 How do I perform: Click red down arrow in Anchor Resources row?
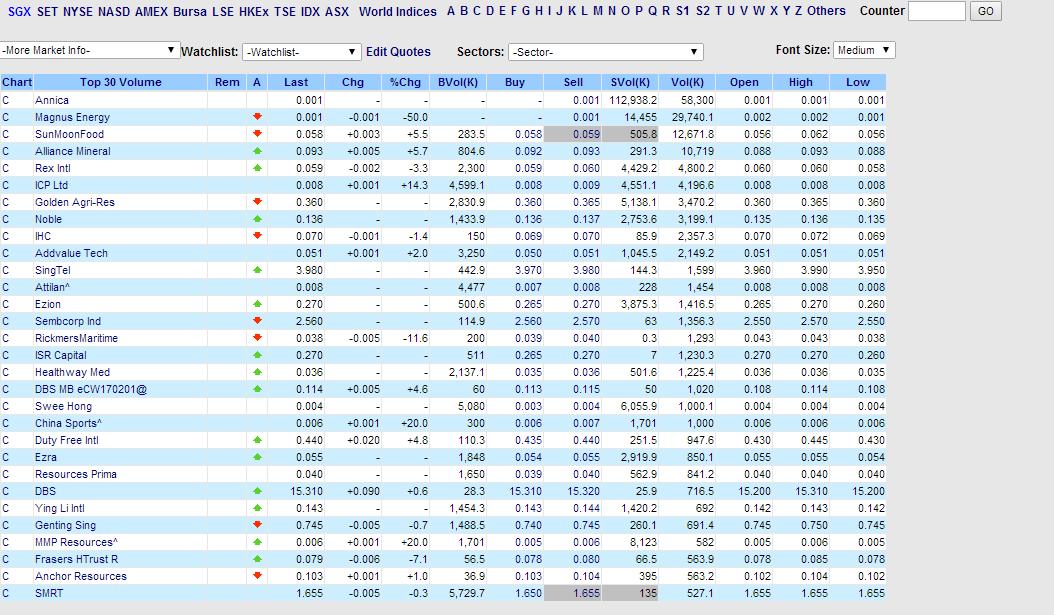(257, 576)
